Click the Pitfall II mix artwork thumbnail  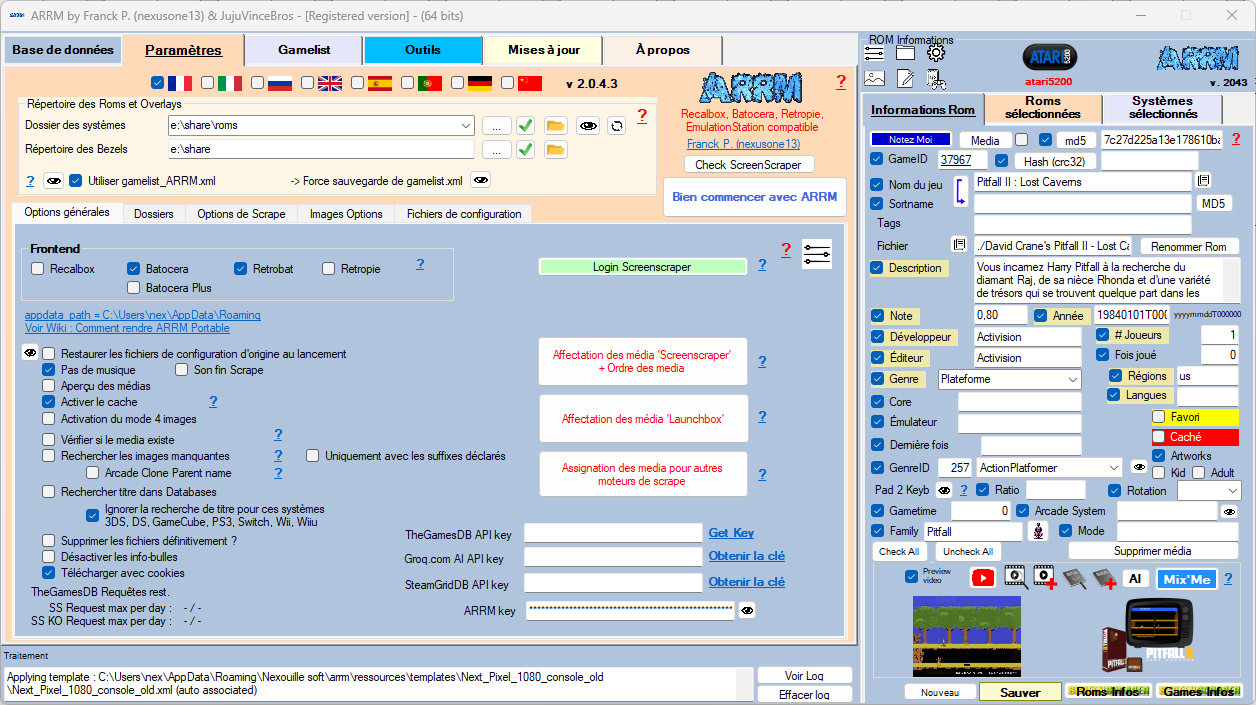coord(1149,637)
